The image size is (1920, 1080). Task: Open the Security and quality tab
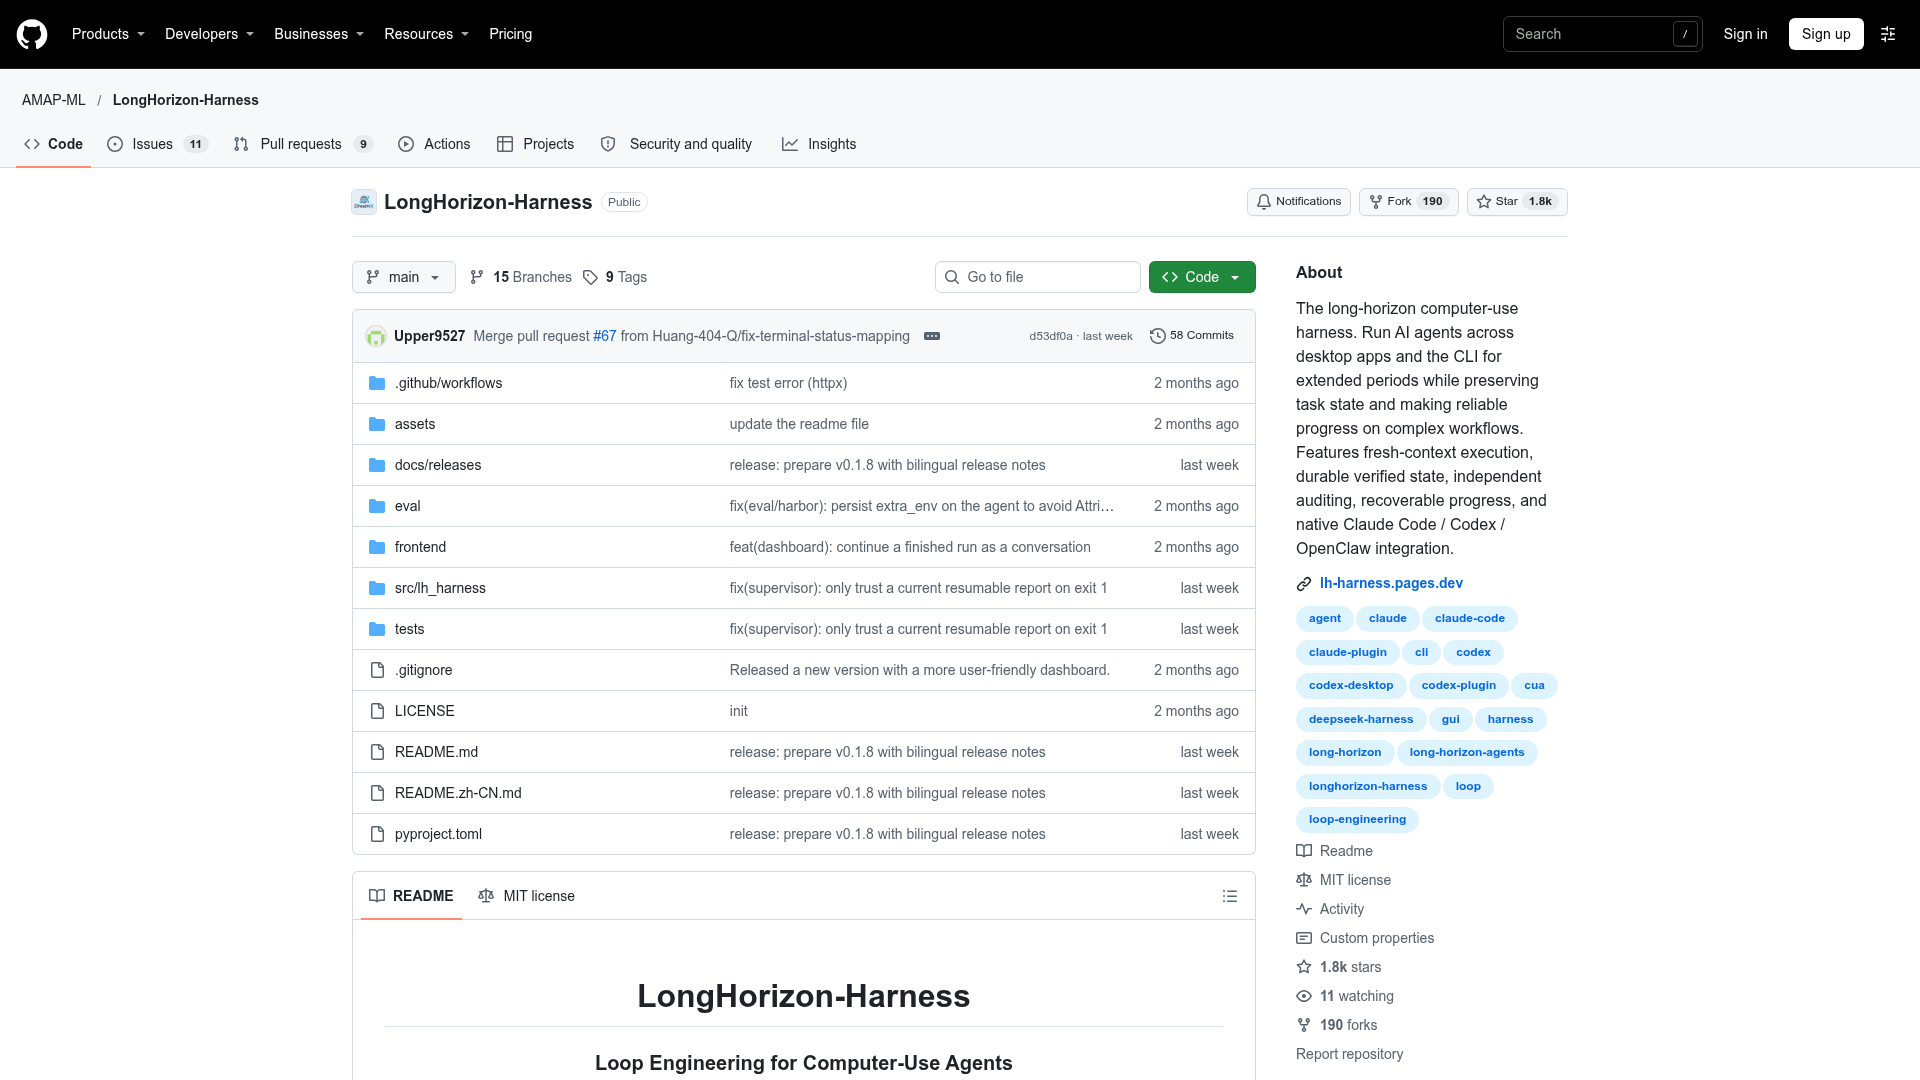pos(676,144)
